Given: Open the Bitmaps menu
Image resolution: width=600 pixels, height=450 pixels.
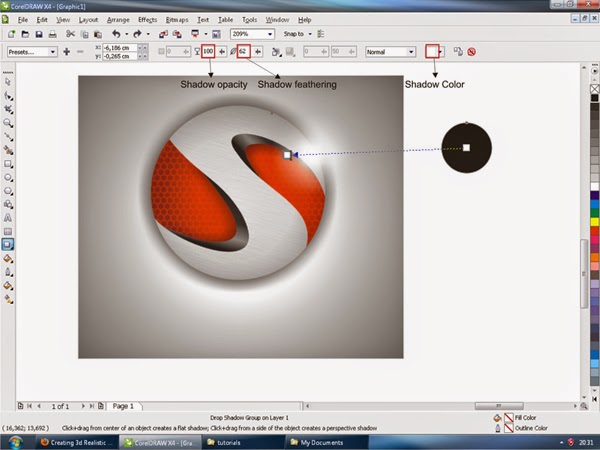Looking at the screenshot, I should pos(177,20).
